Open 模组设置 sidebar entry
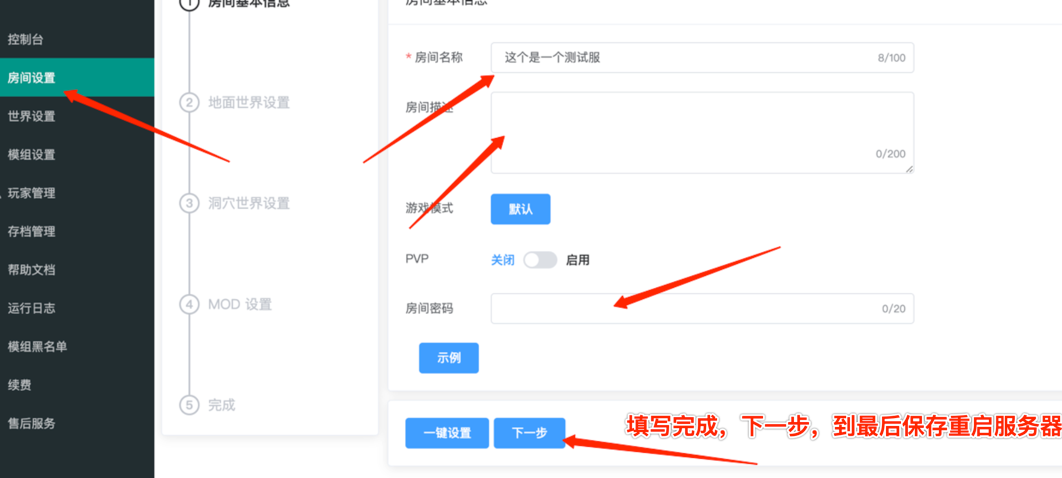 32,155
